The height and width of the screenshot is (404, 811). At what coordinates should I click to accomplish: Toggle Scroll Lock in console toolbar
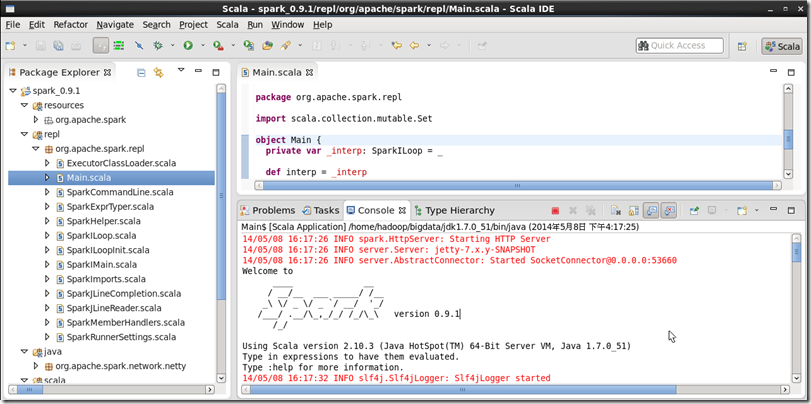tap(633, 211)
